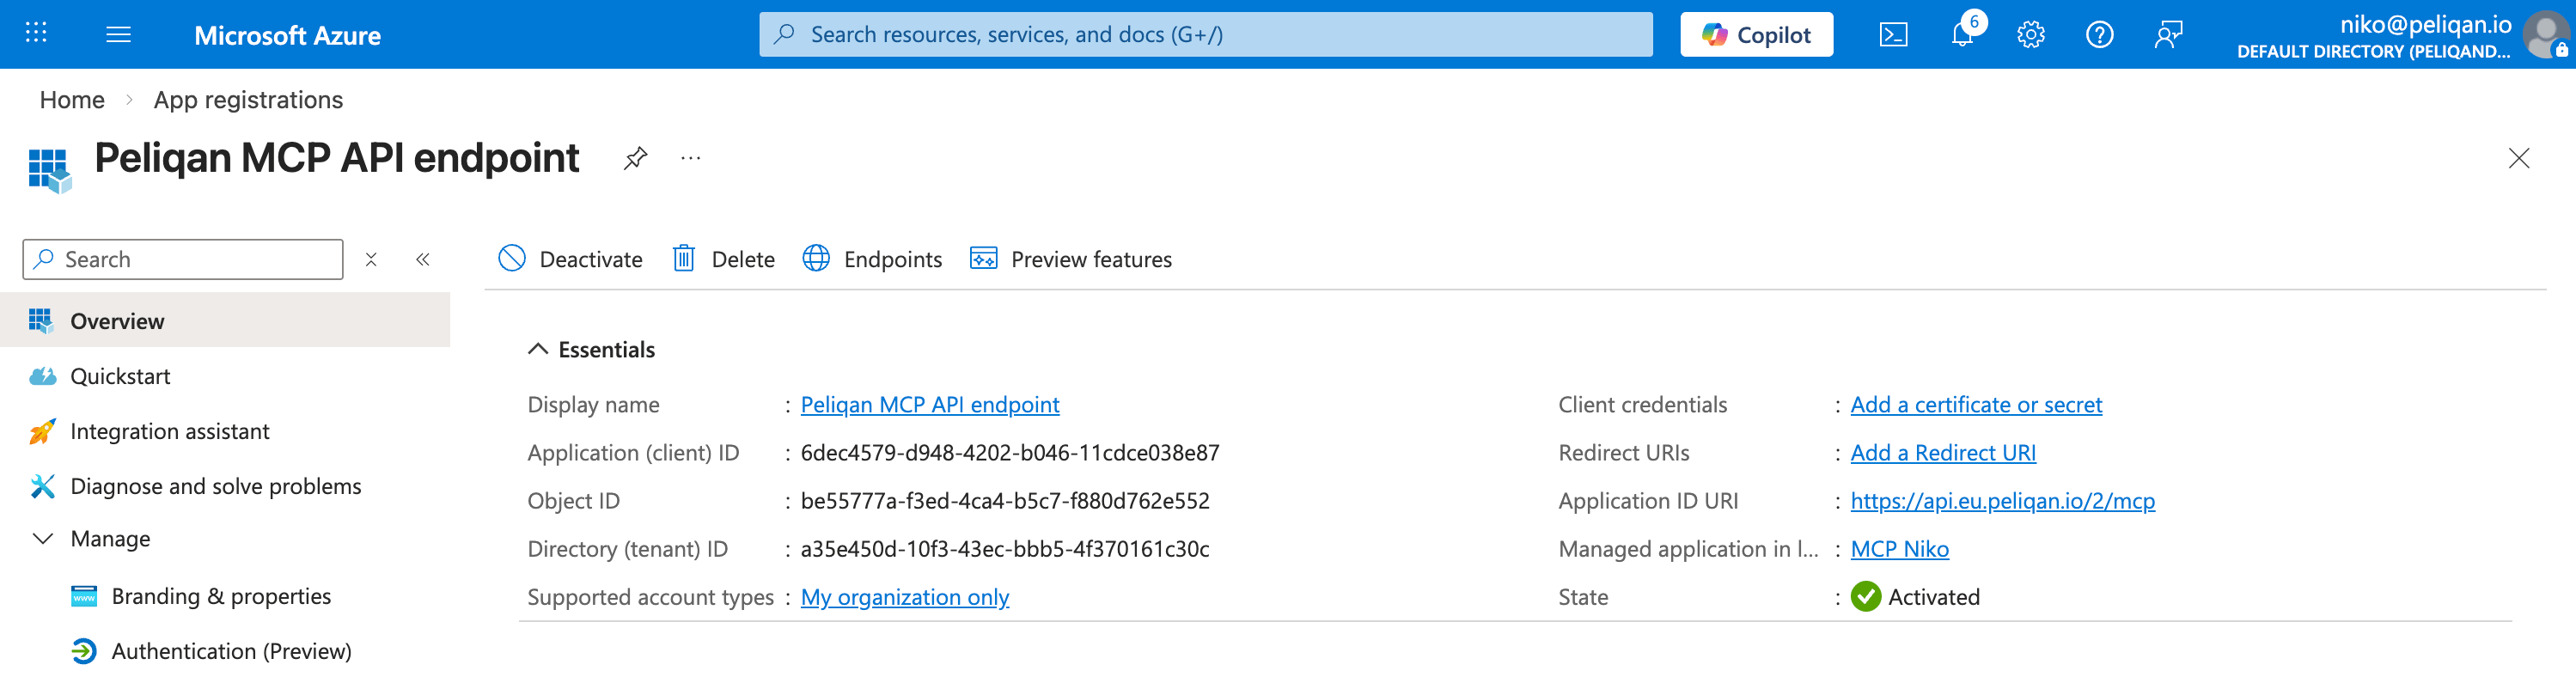Image resolution: width=2576 pixels, height=677 pixels.
Task: Open Preview features
Action: coord(1071,259)
